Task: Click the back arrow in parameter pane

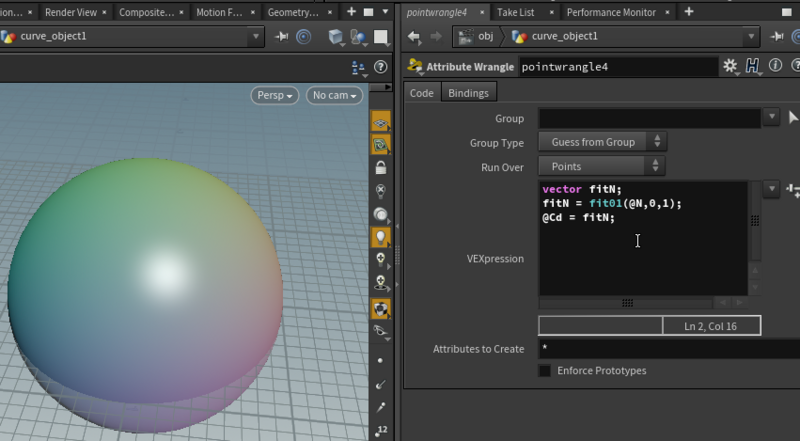Action: [x=414, y=36]
